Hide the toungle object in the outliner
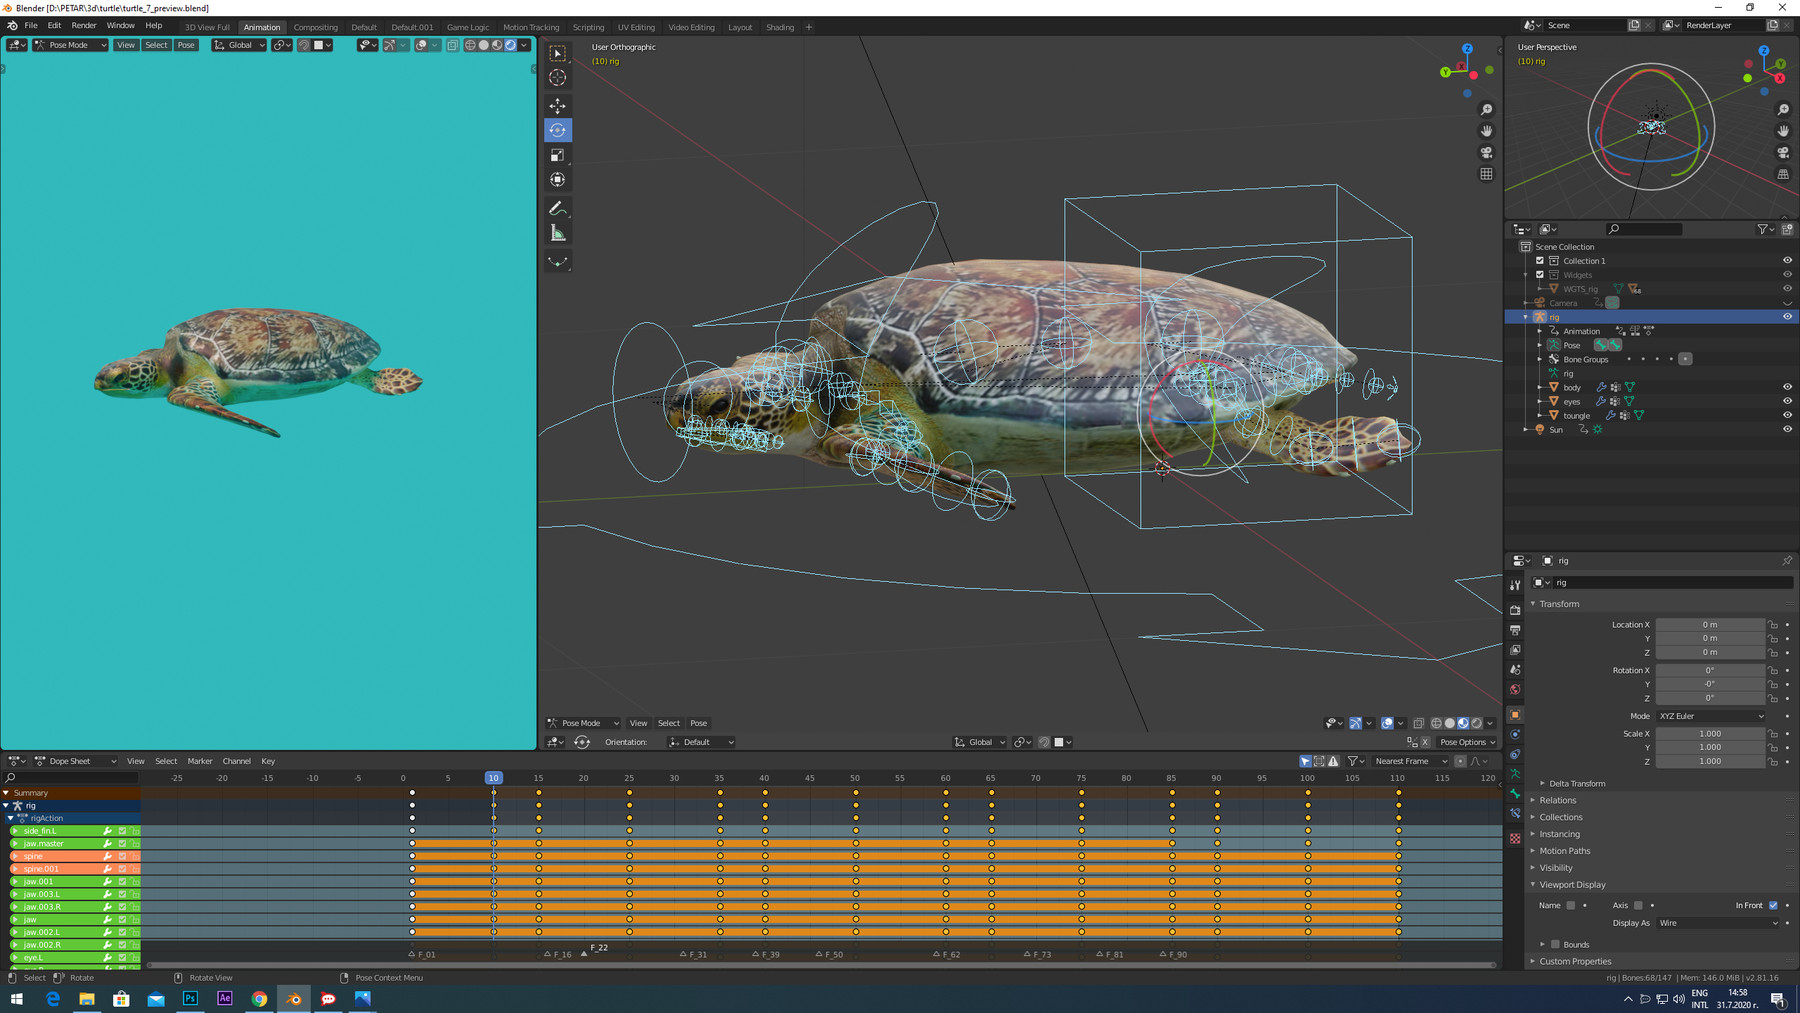The image size is (1800, 1013). 1789,415
